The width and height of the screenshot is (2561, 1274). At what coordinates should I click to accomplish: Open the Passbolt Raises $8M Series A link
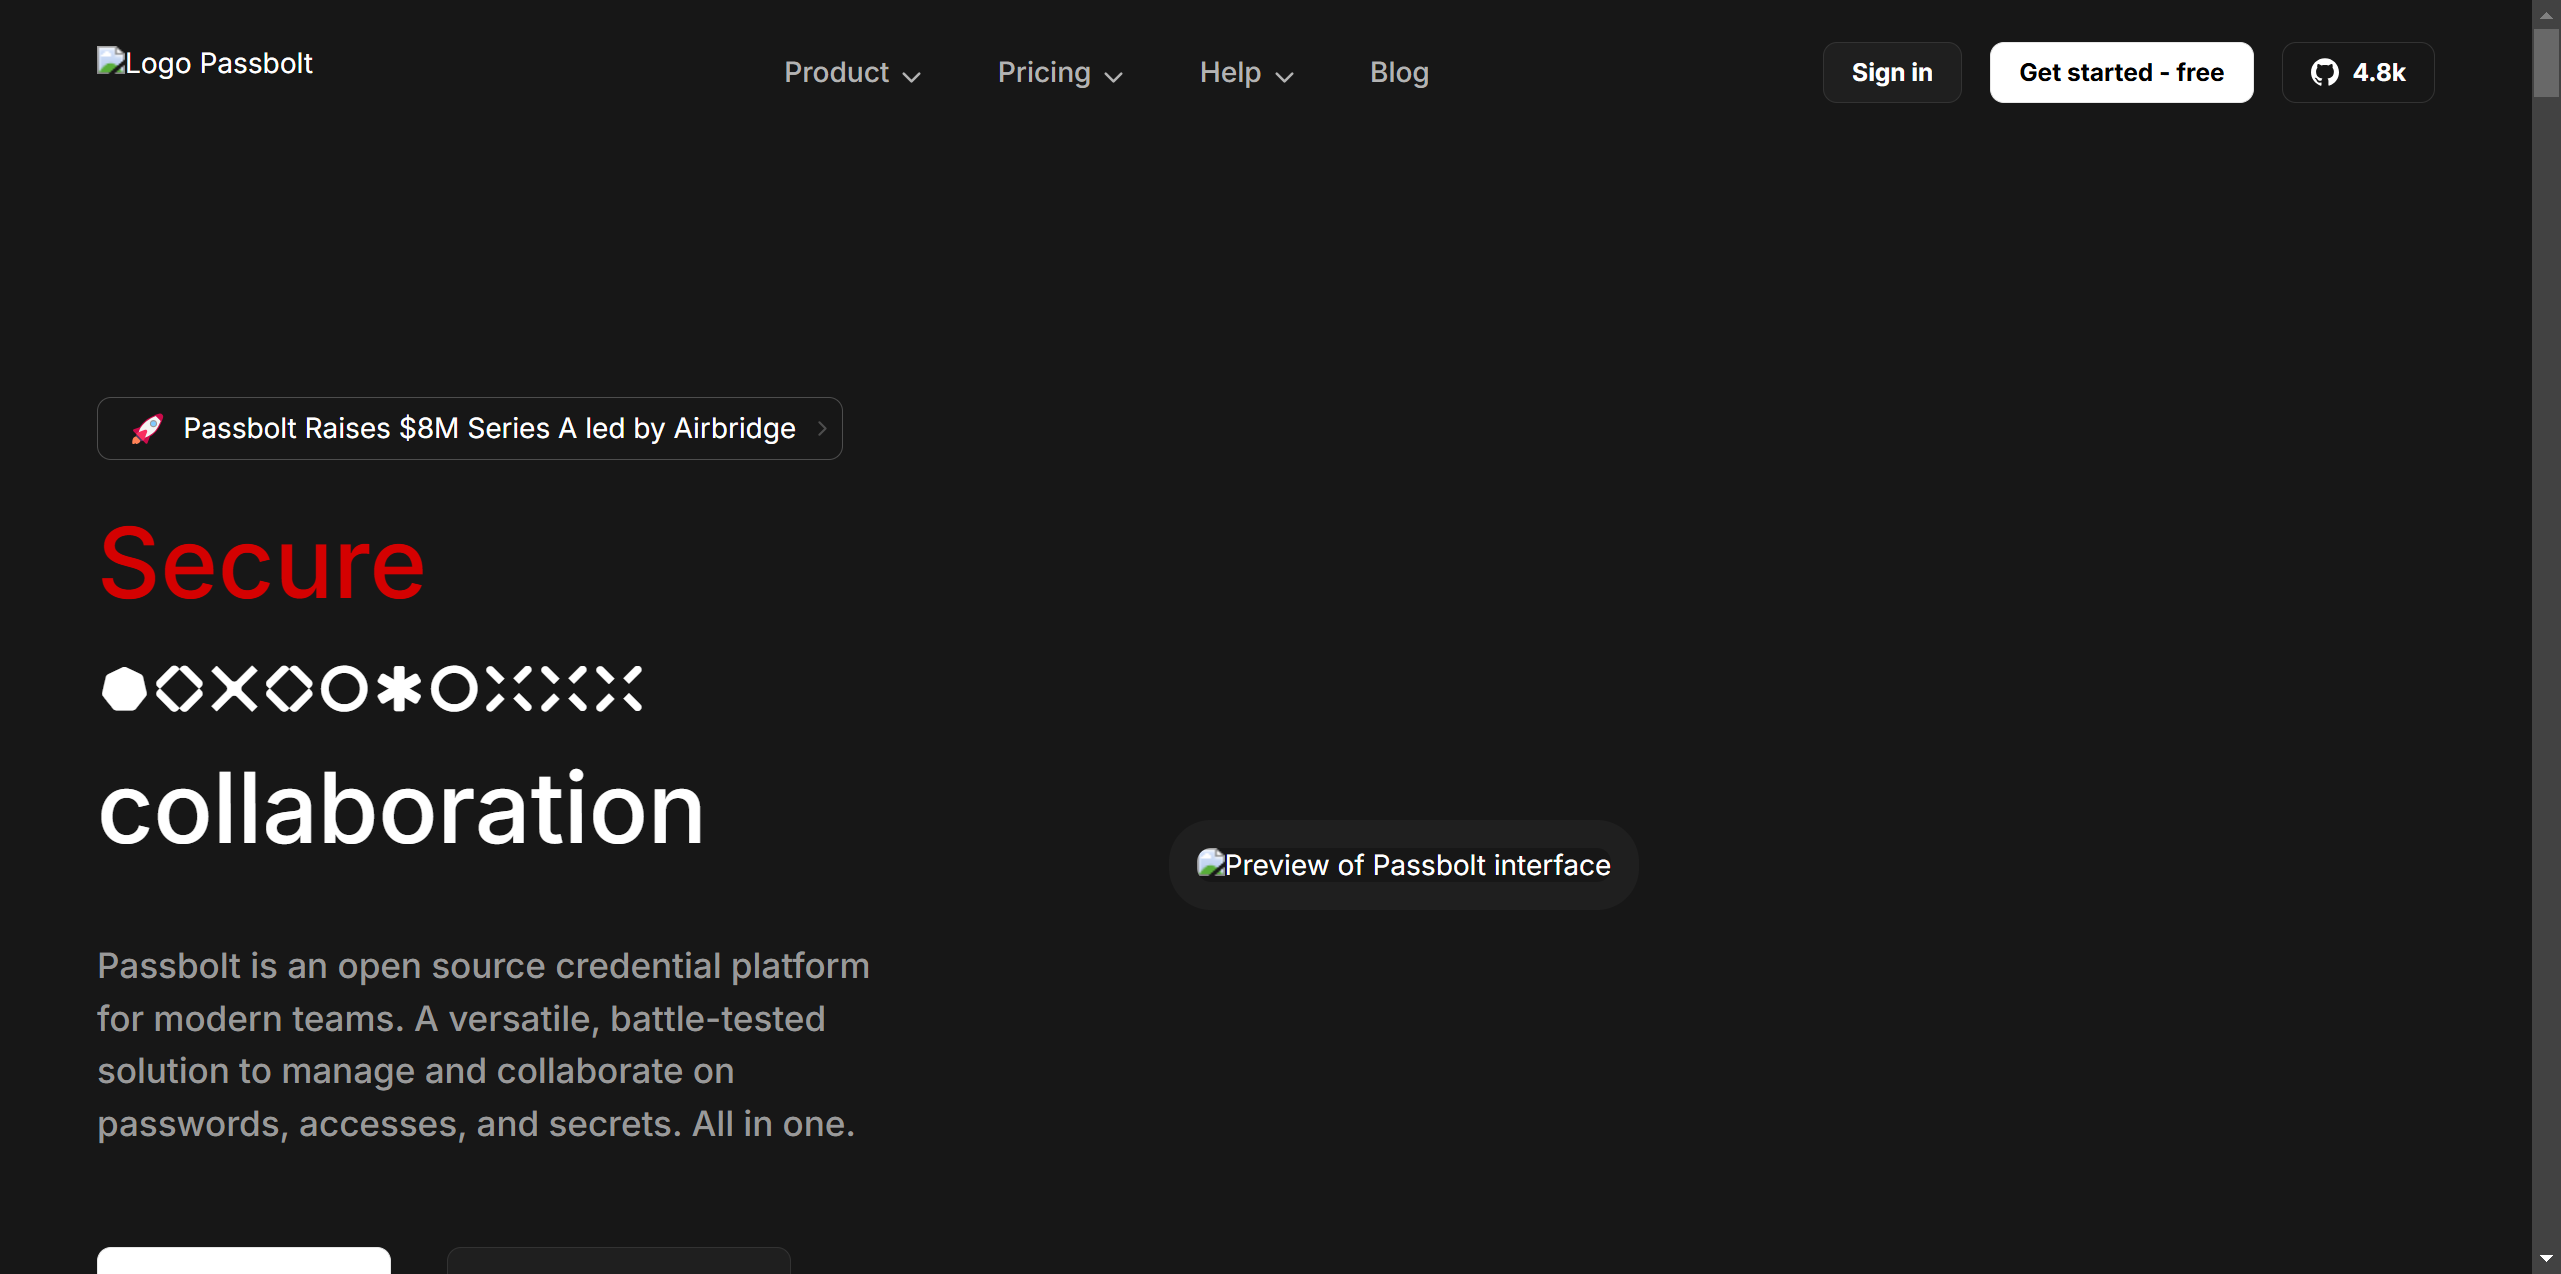point(489,429)
